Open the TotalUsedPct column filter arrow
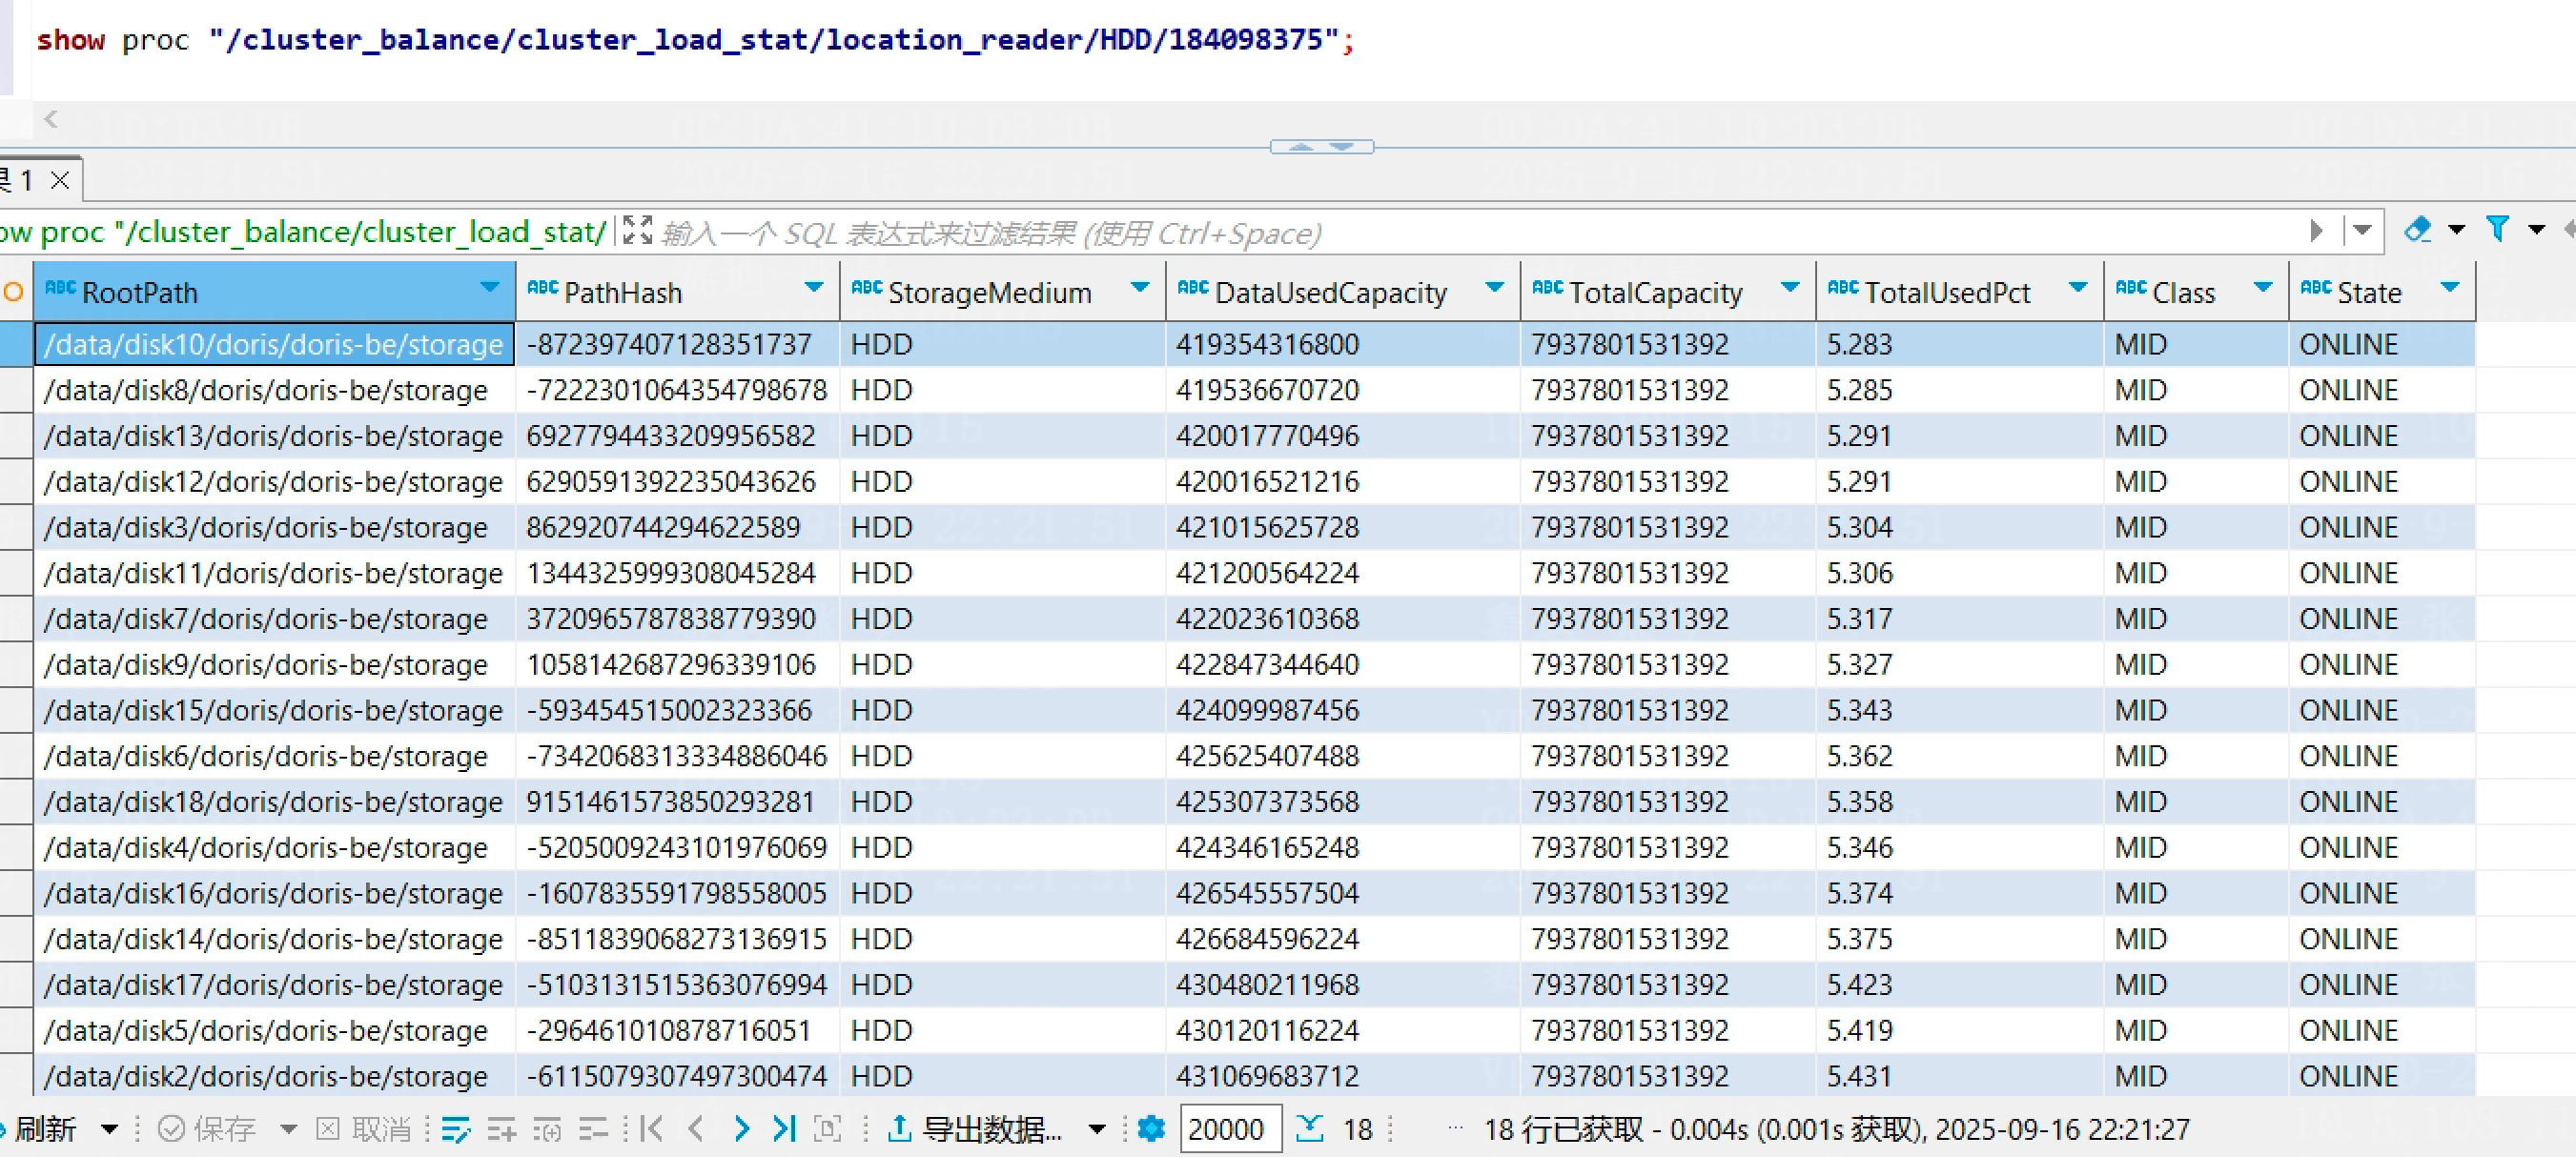The height and width of the screenshot is (1157, 2576). 2078,288
